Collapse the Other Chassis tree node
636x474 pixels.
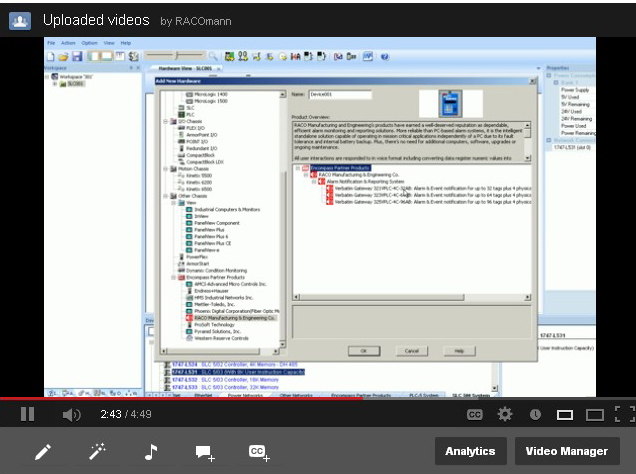point(165,196)
